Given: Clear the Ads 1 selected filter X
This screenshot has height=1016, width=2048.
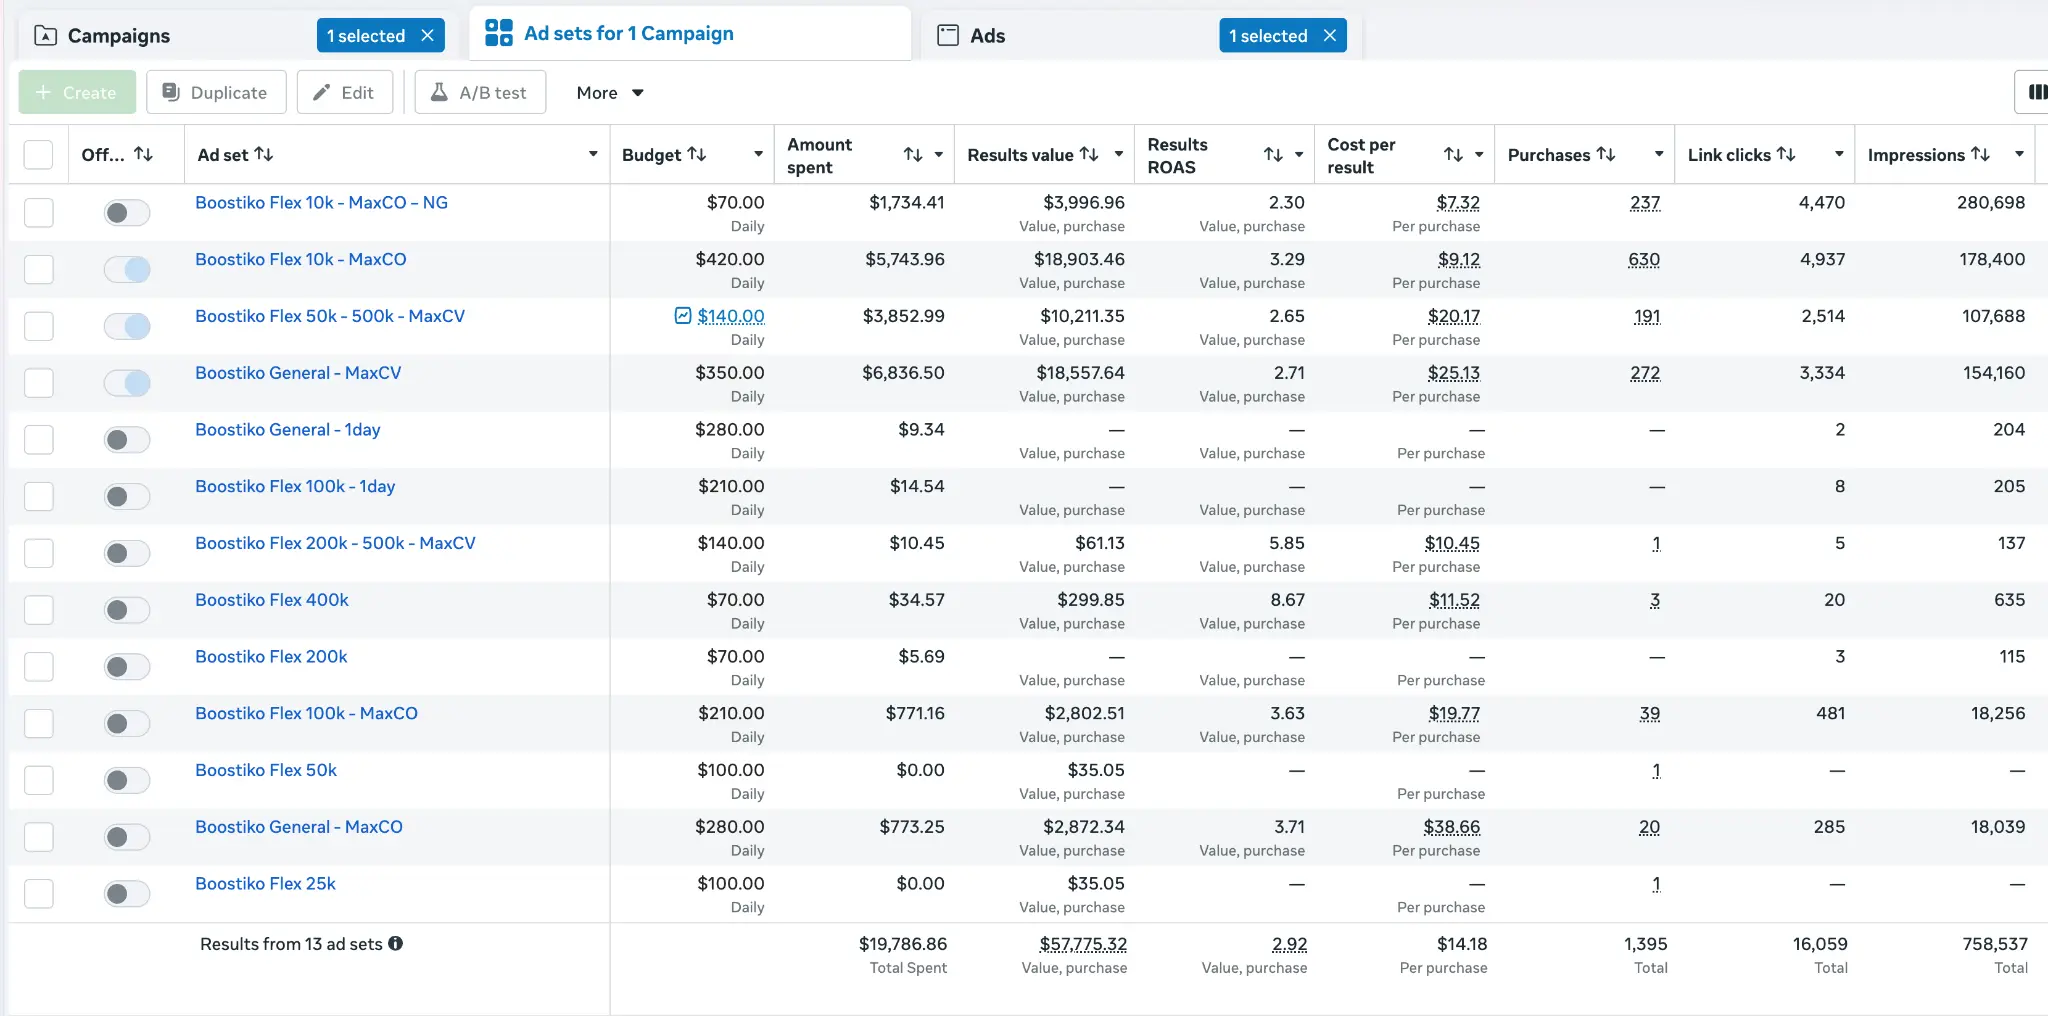Looking at the screenshot, I should coord(1330,35).
